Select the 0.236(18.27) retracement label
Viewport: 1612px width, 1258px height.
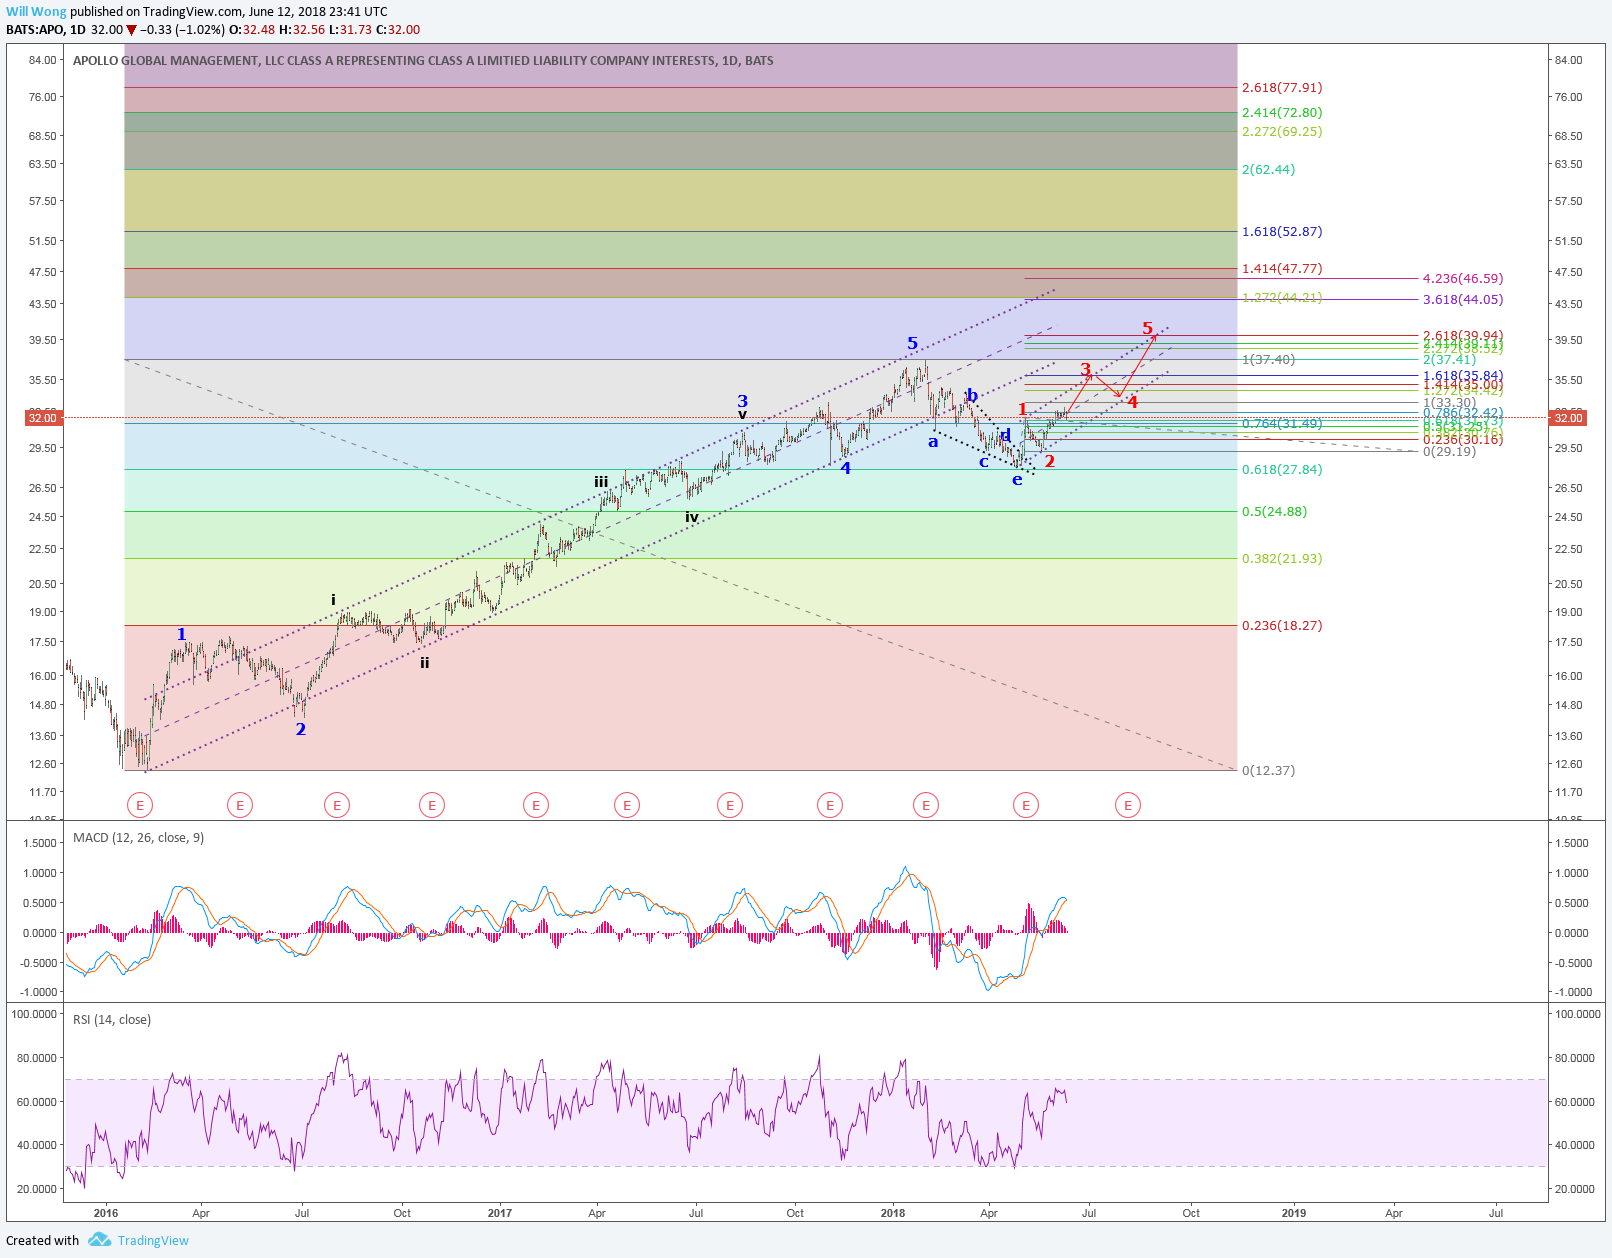(x=1282, y=626)
